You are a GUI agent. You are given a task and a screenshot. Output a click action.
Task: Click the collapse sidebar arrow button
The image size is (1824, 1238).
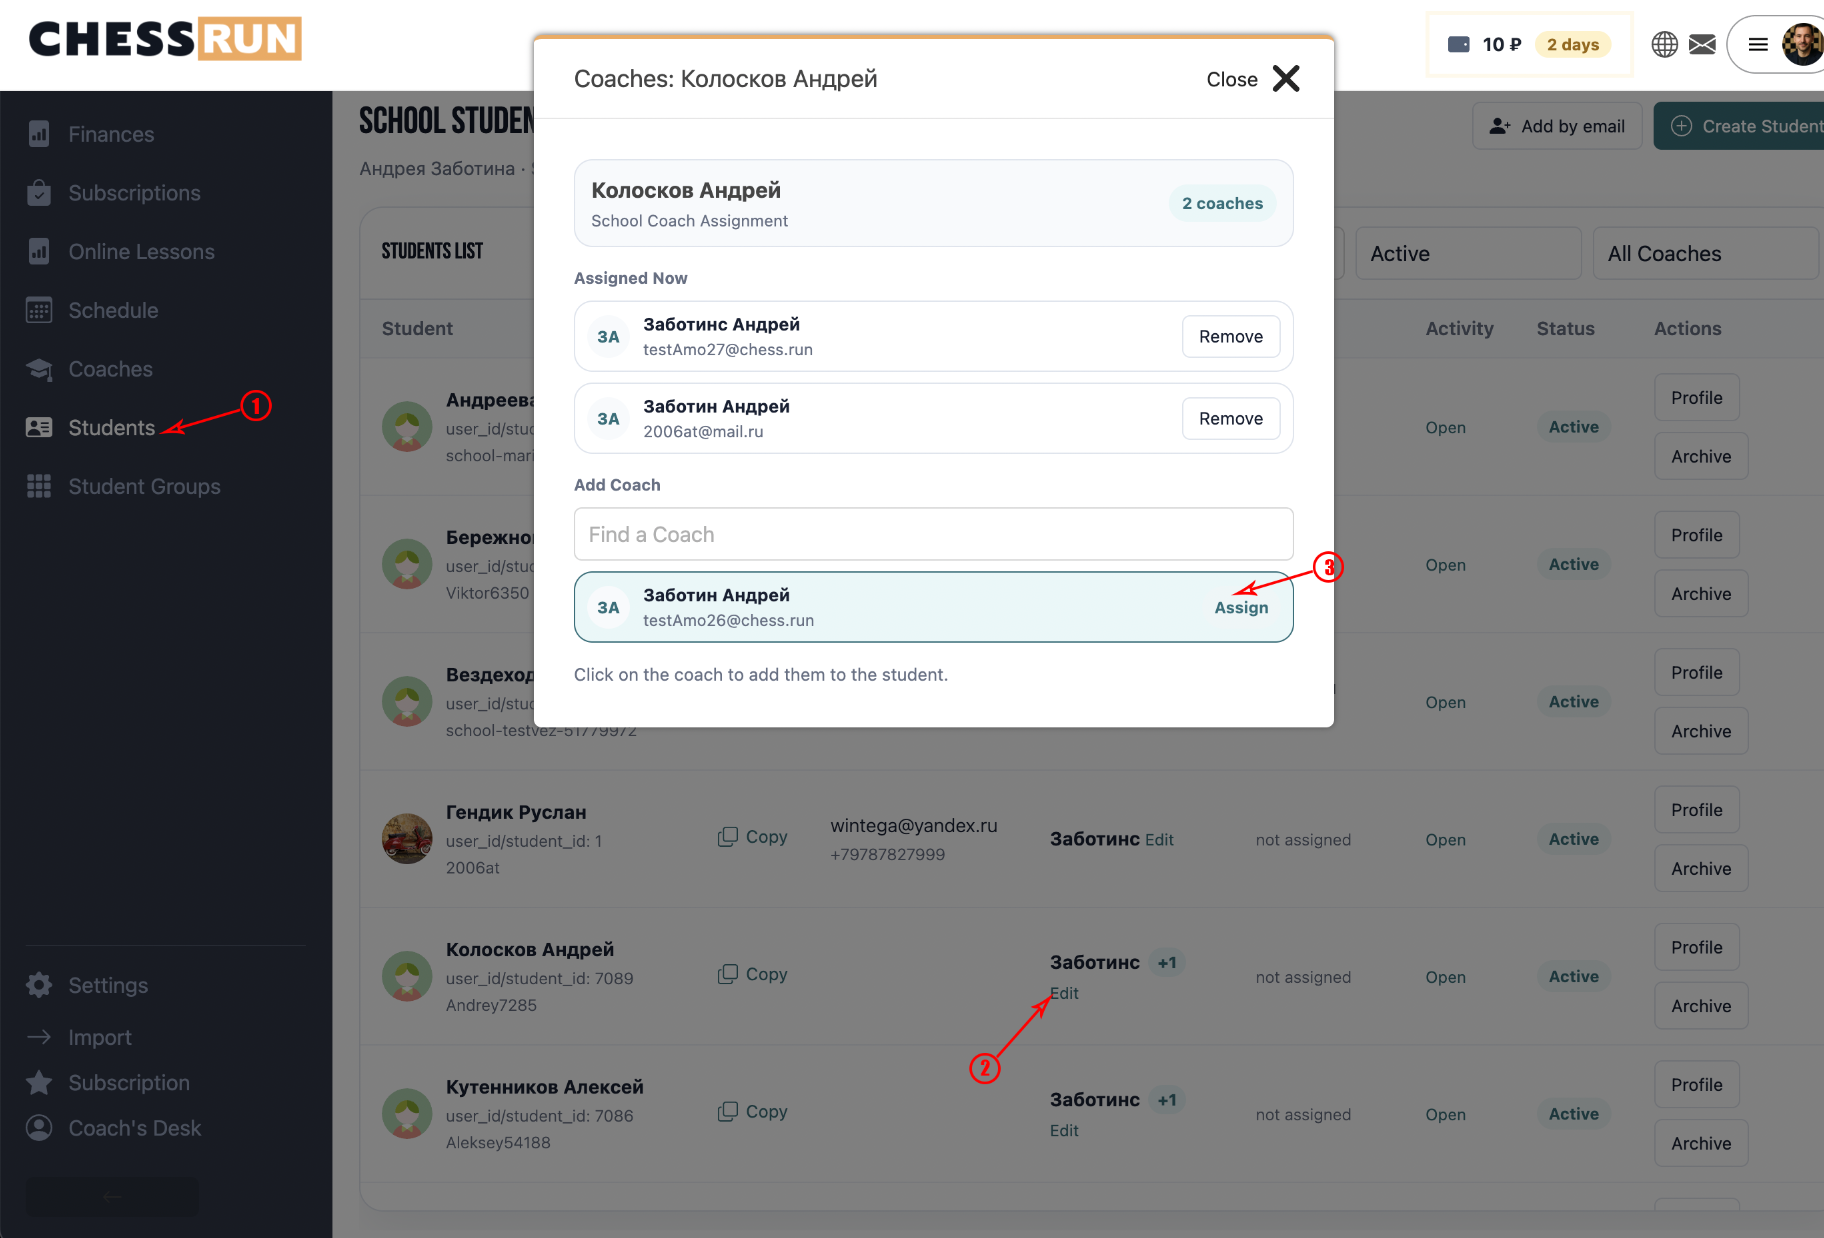click(112, 1196)
